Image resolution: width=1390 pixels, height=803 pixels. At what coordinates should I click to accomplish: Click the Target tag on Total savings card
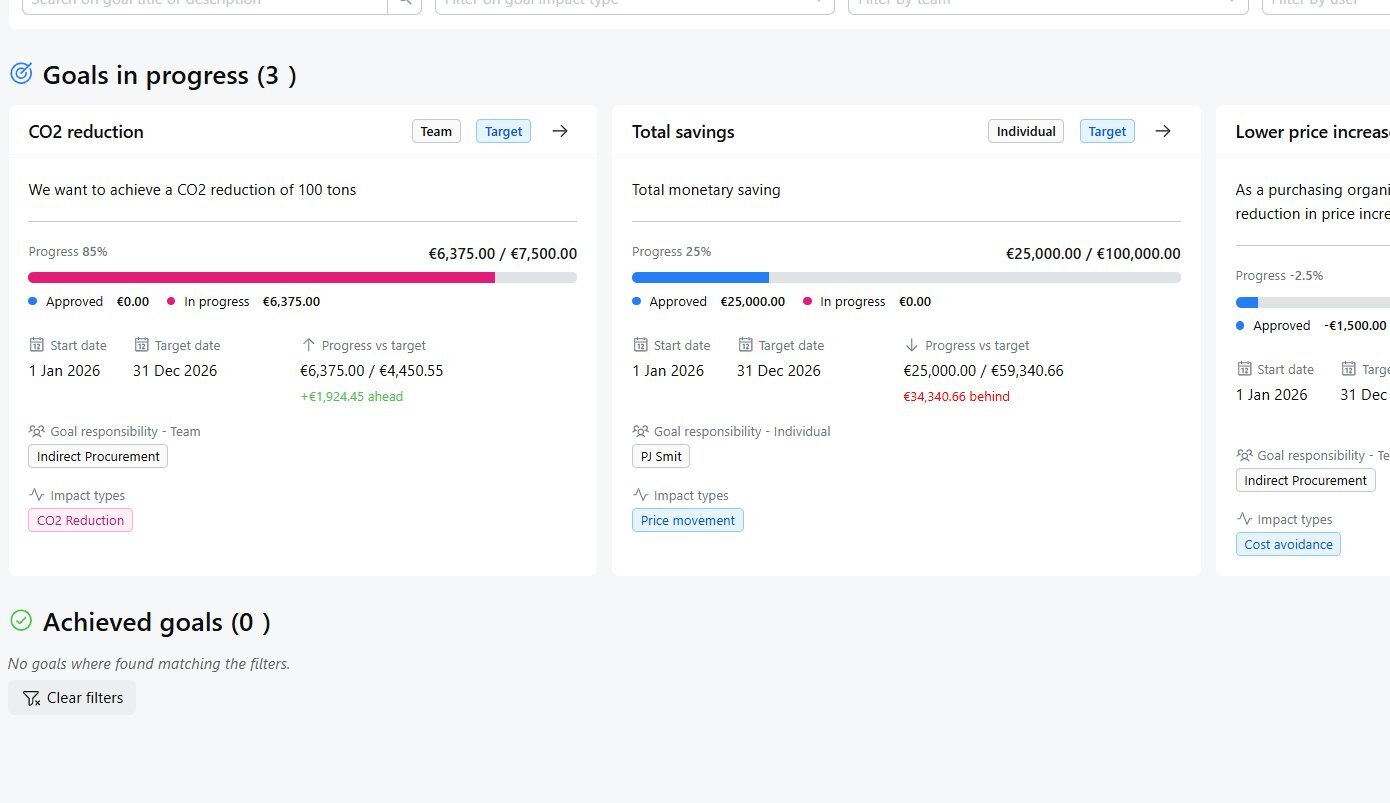pos(1107,131)
